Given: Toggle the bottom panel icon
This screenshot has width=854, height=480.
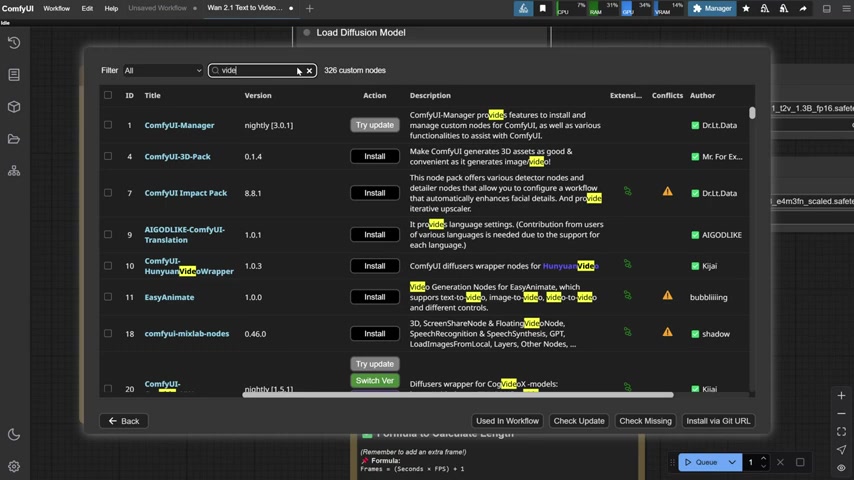Looking at the screenshot, I should click(826, 9).
